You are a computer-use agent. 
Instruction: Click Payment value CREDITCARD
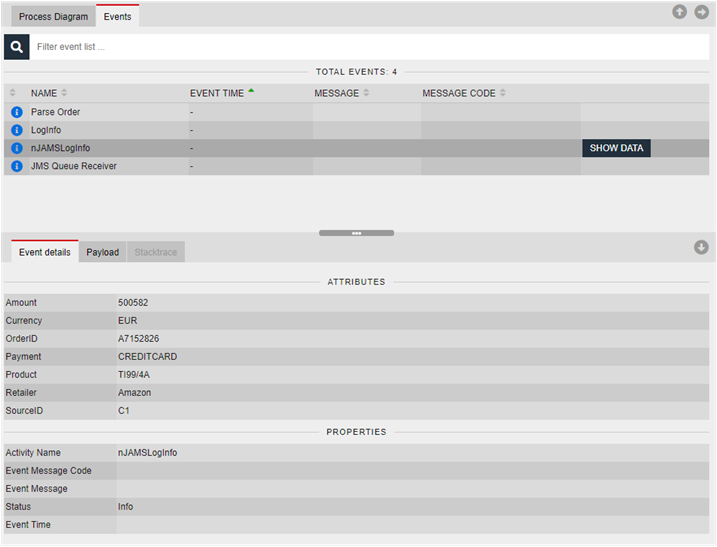(148, 357)
